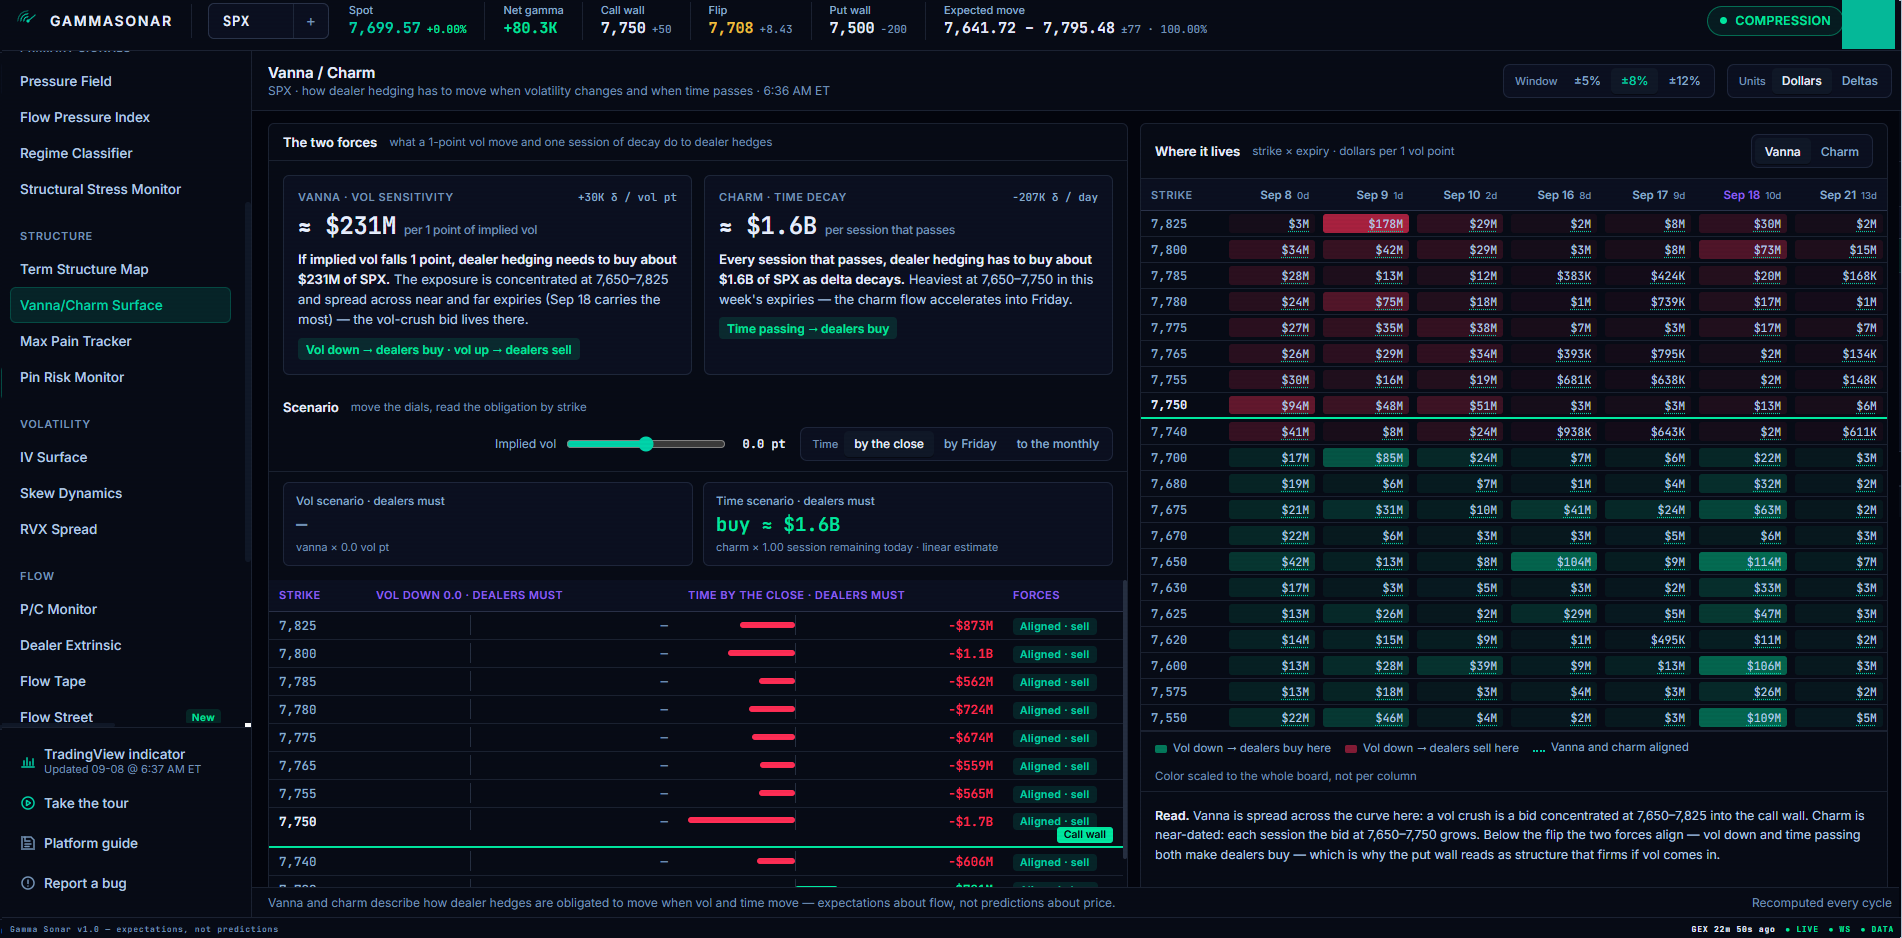This screenshot has height=938, width=1902.
Task: Click Aligned · sell badge in the 7,825 row
Action: coord(1054,626)
